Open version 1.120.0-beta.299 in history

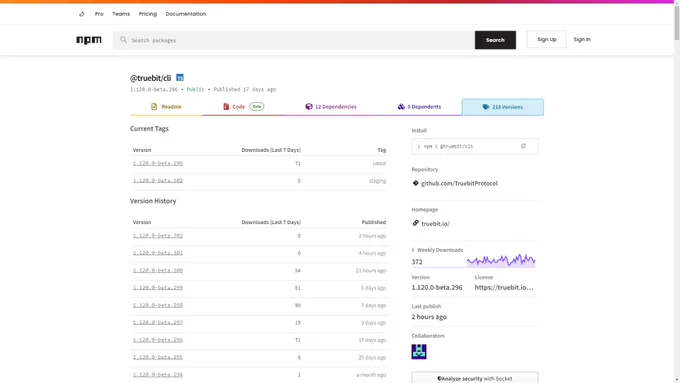tap(158, 288)
